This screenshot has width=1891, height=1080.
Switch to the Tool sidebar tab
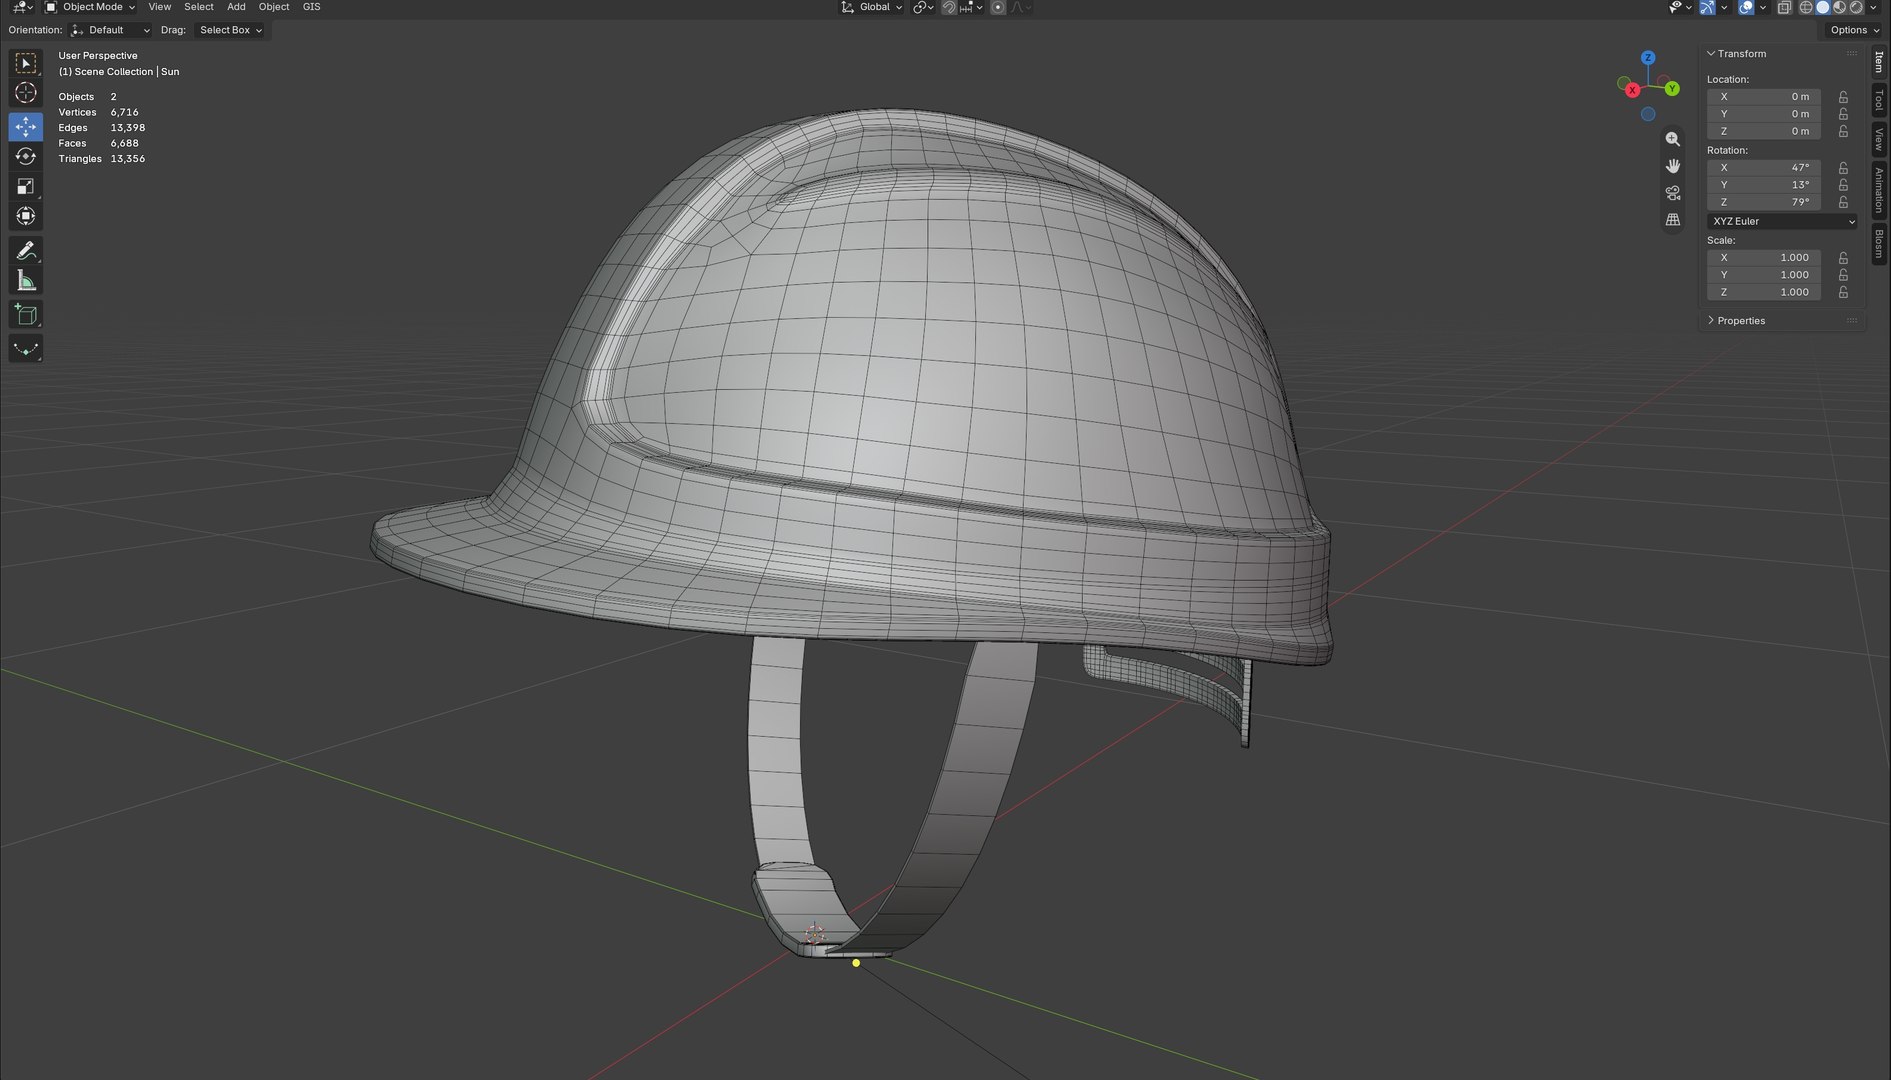point(1879,100)
